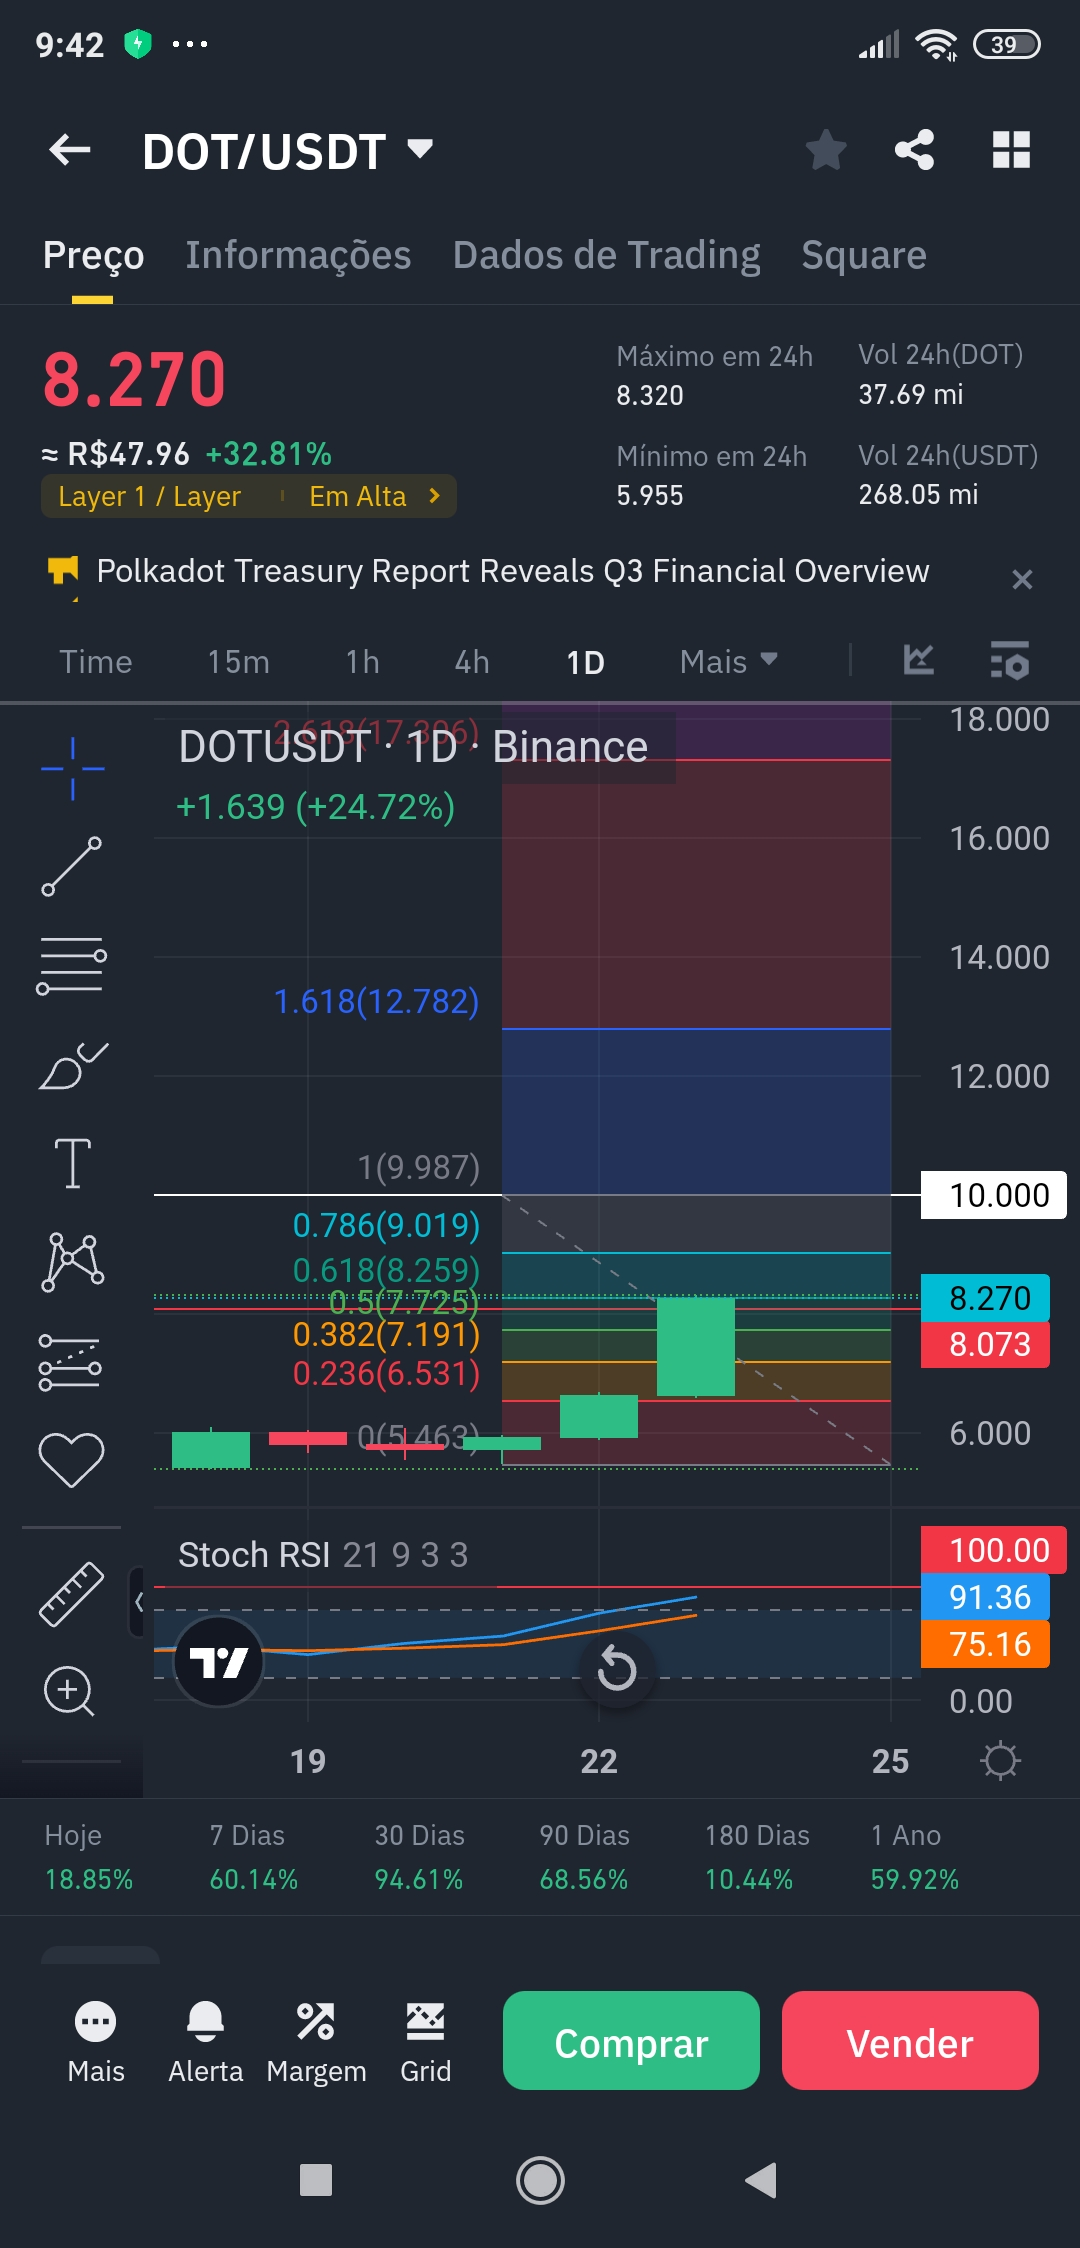1080x2248 pixels.
Task: Collapse the drawing toolbar side handle
Action: [137, 1602]
